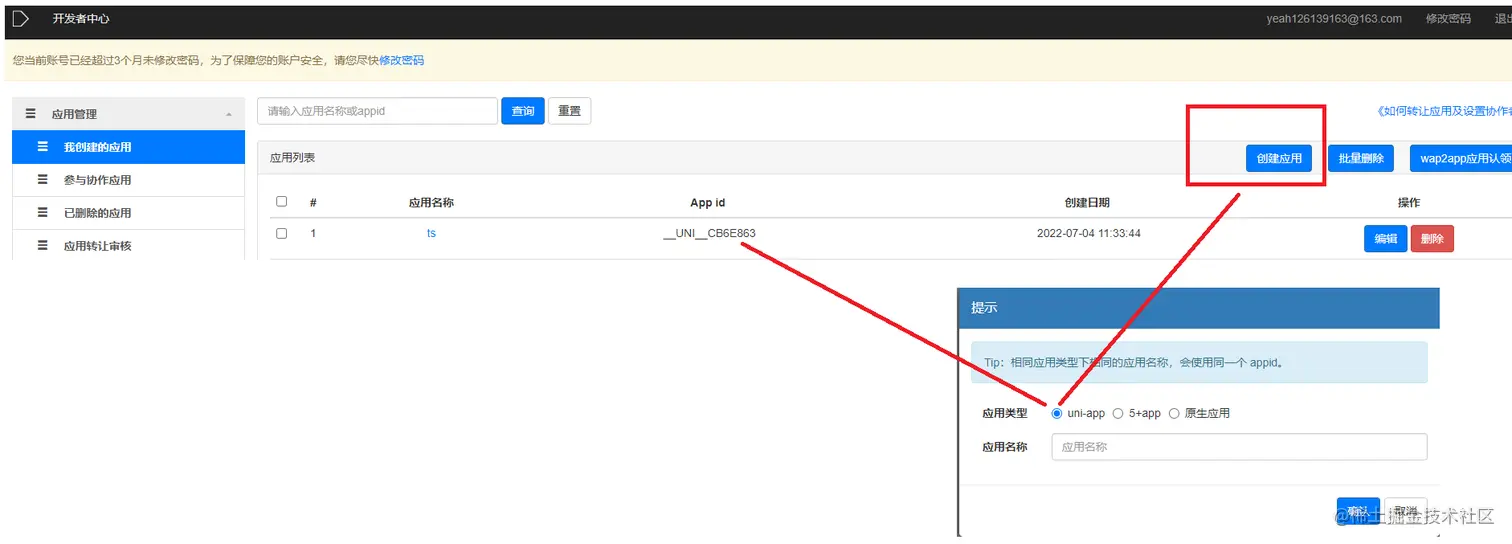Toggle the select-all checkbox in table header
Image resolution: width=1512 pixels, height=544 pixels.
[x=281, y=201]
